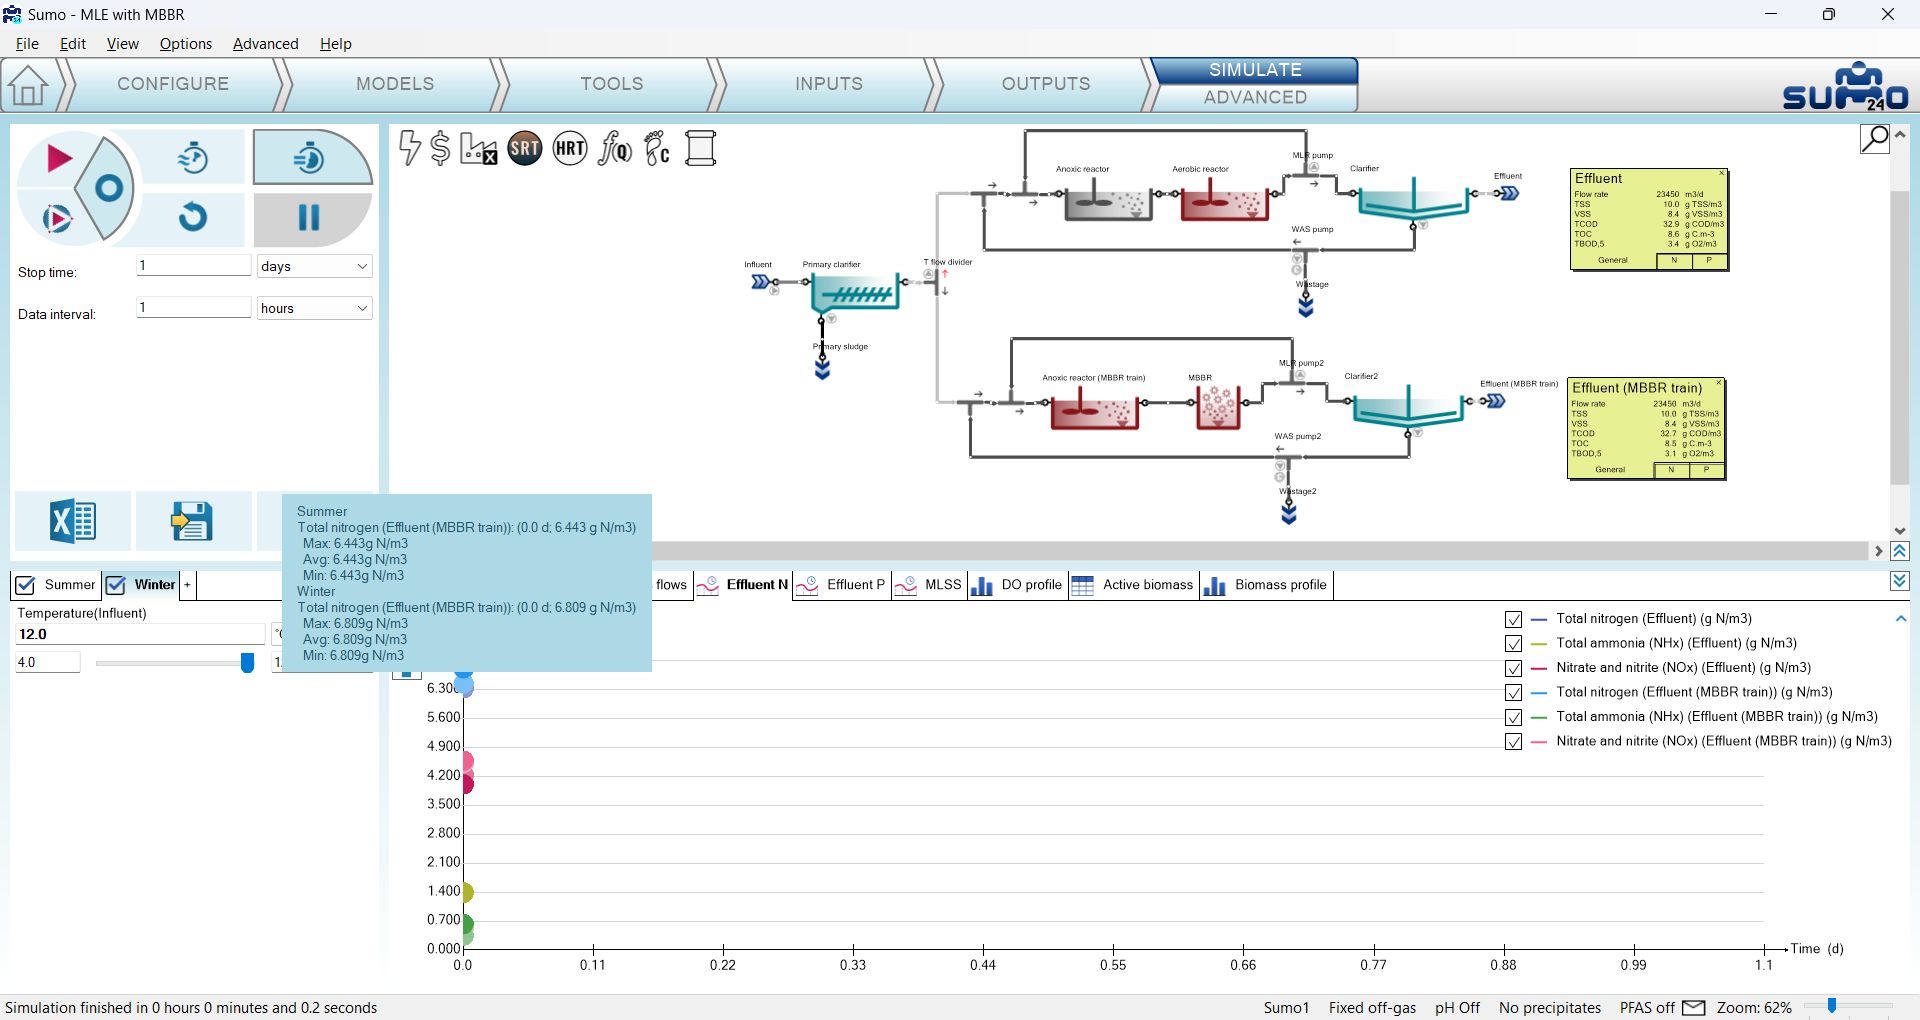This screenshot has height=1020, width=1920.
Task: Click the SRT round icon
Action: coord(525,149)
